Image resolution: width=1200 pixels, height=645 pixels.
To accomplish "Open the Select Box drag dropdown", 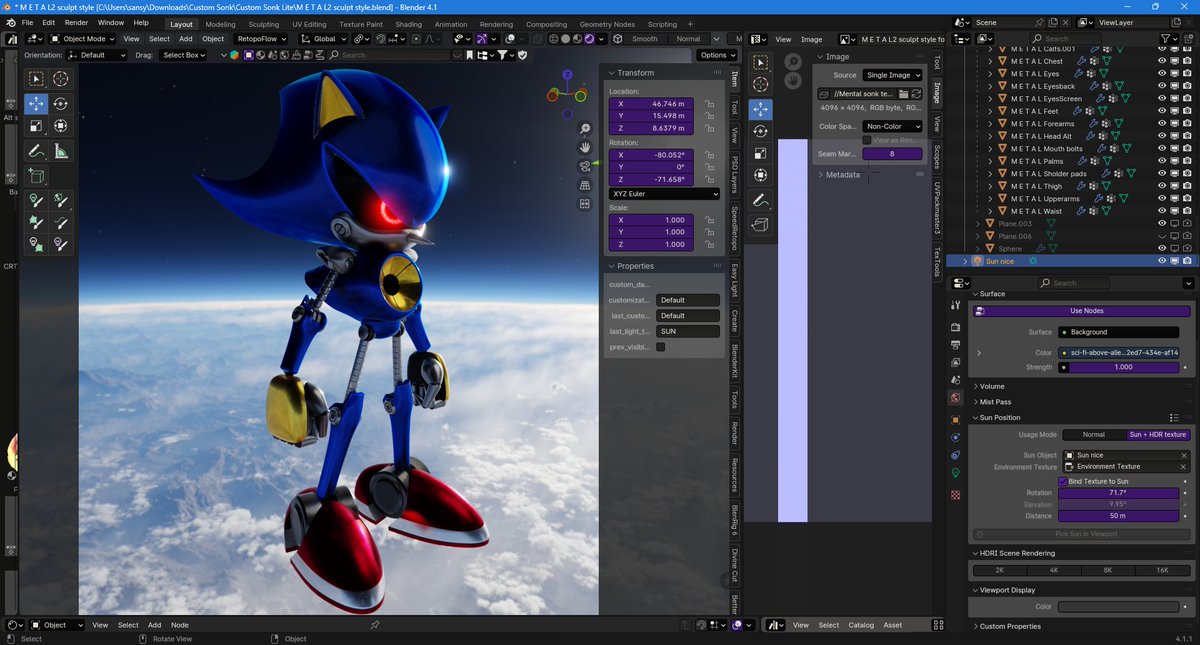I will coord(185,55).
